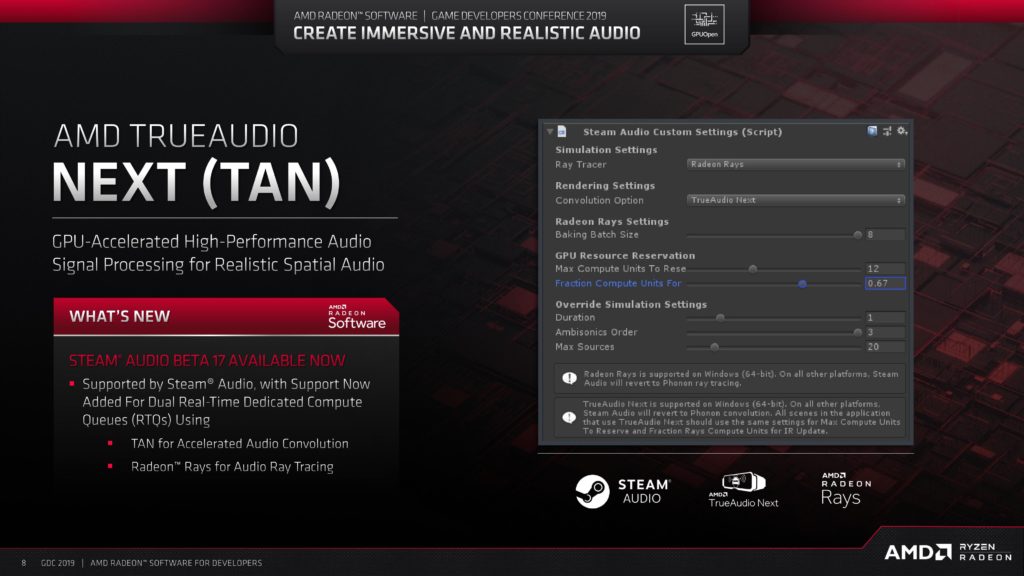The image size is (1024, 576).
Task: Click the "Radeon Rays for Audio Ray Tracing" bullet
Action: point(232,467)
